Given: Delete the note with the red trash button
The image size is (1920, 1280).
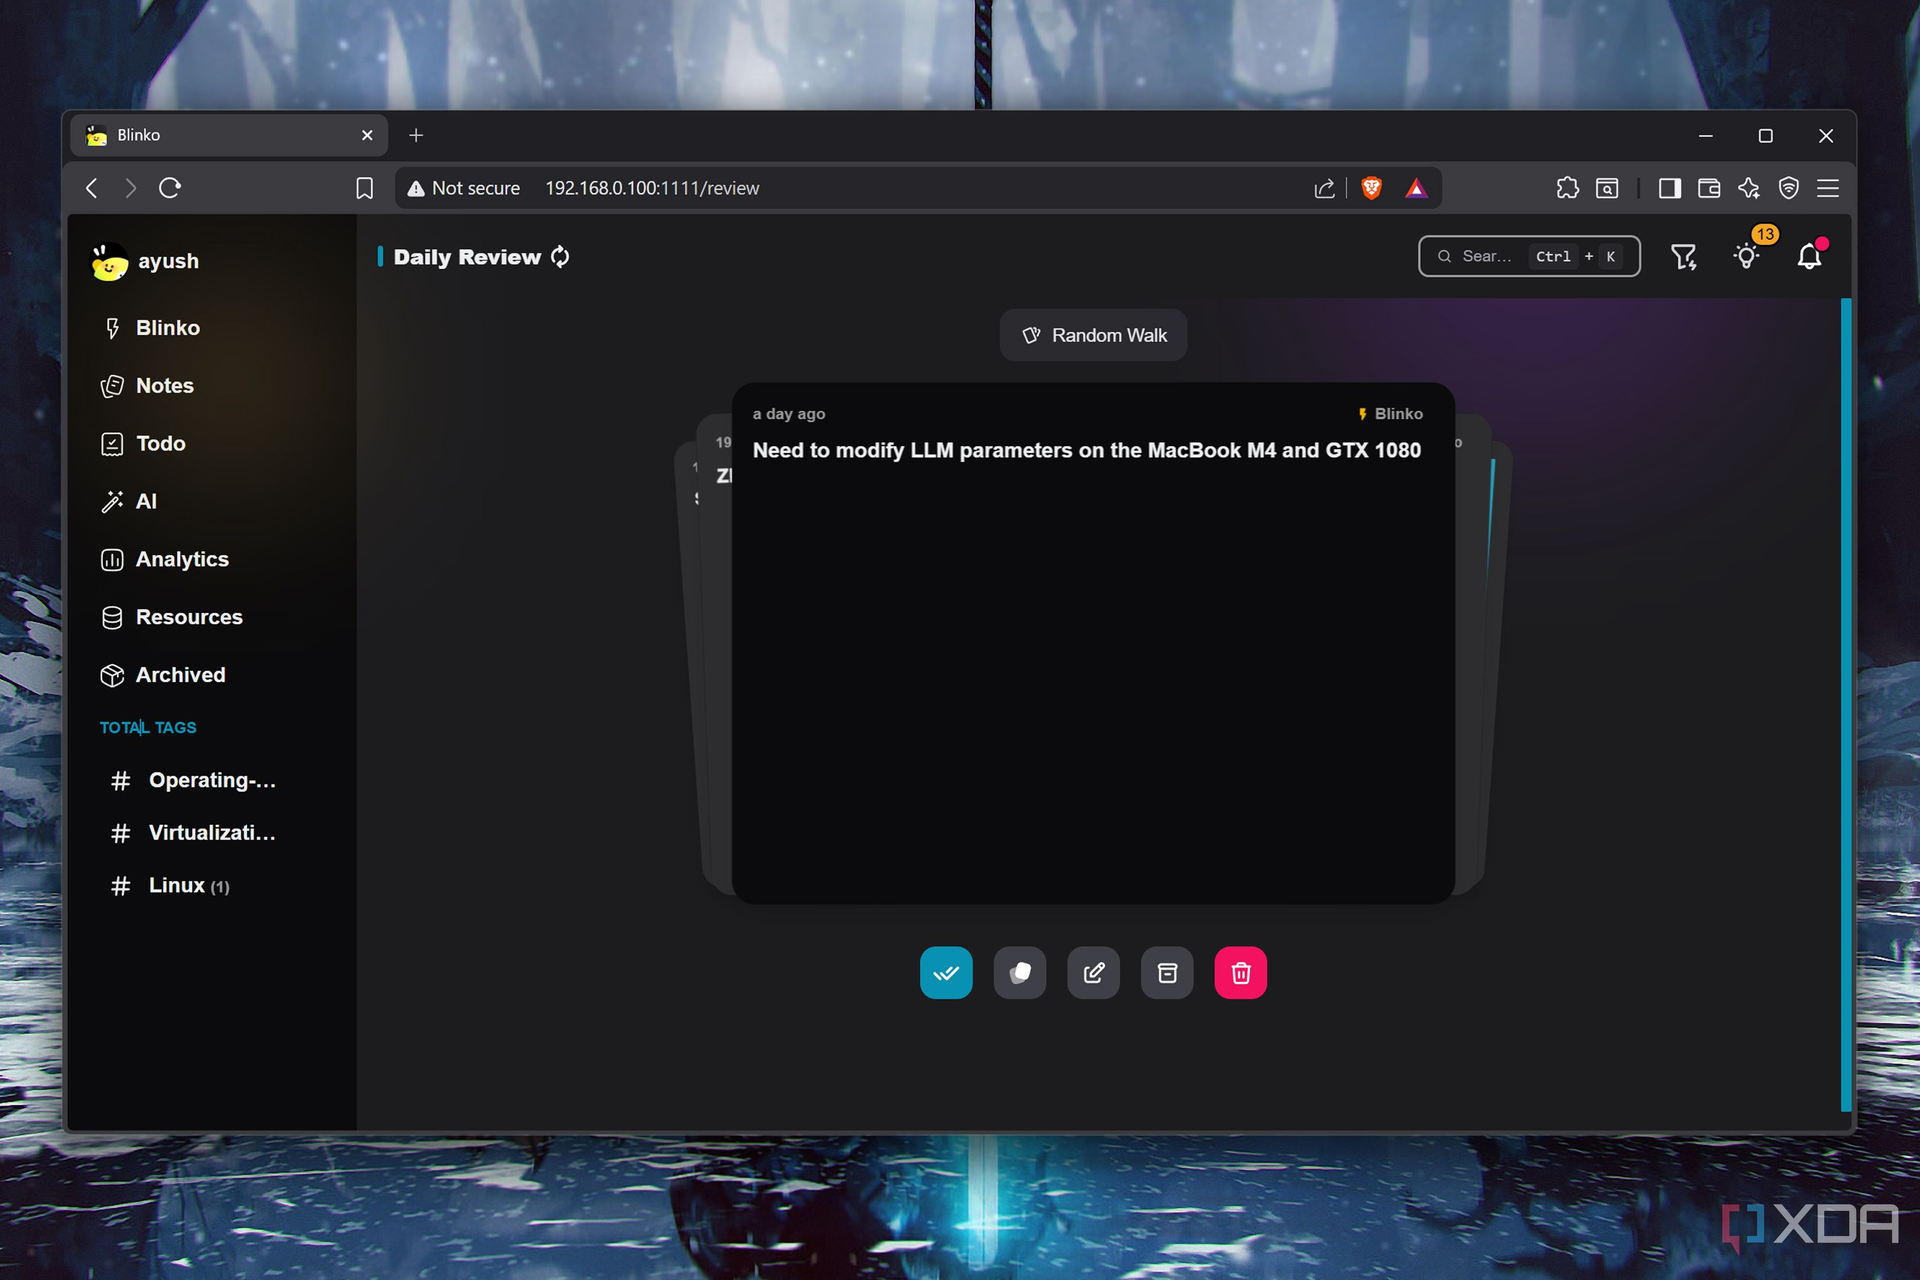Looking at the screenshot, I should (1241, 972).
